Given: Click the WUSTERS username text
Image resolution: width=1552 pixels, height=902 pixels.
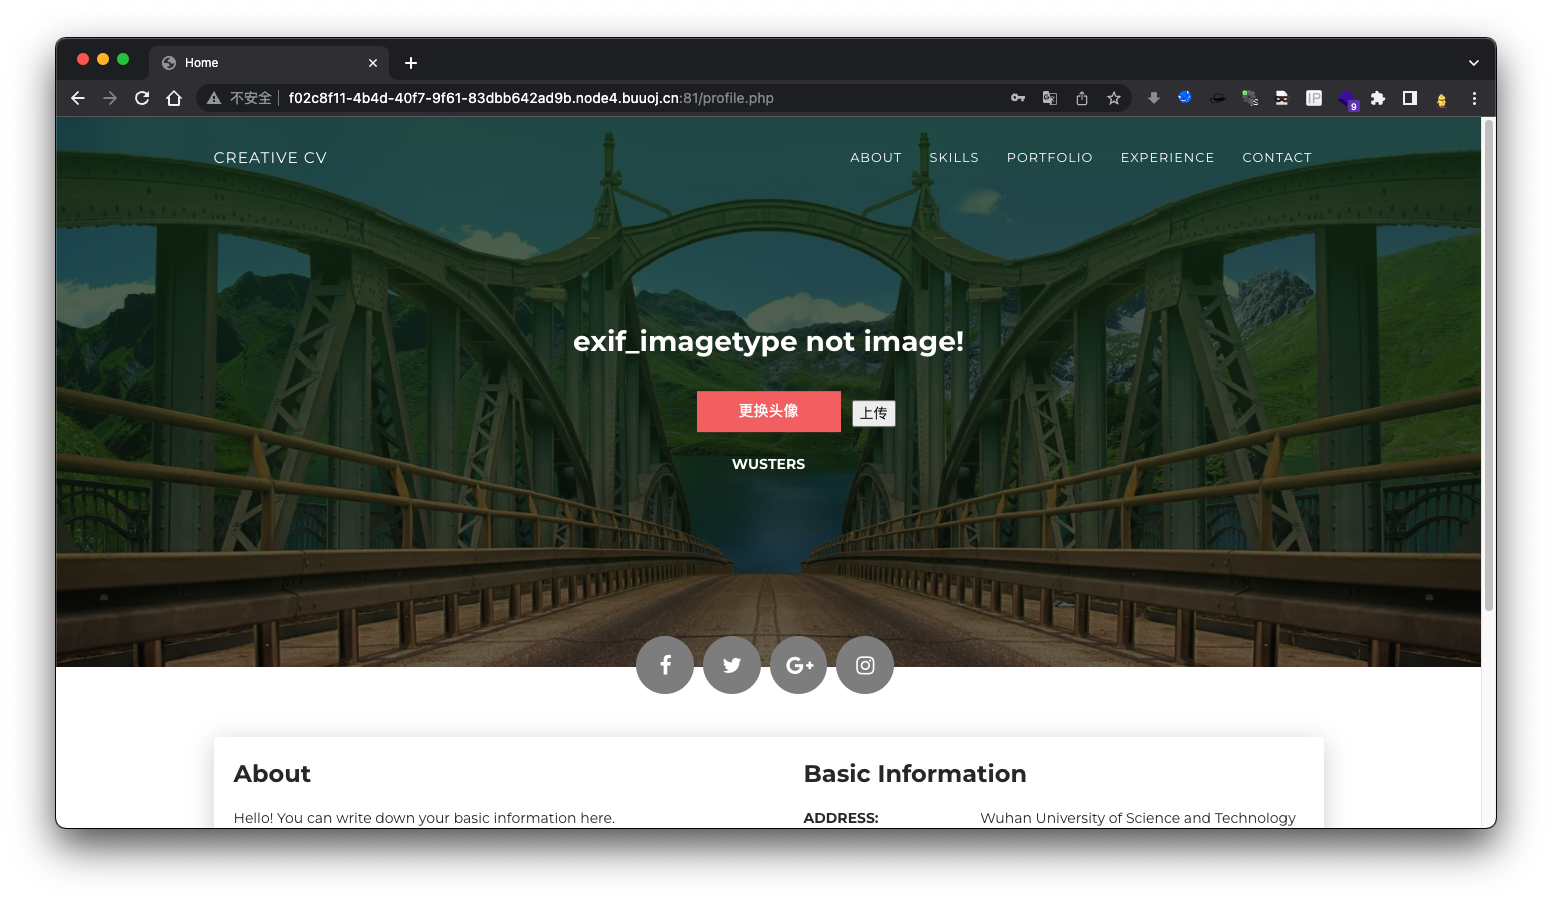Looking at the screenshot, I should 768,464.
